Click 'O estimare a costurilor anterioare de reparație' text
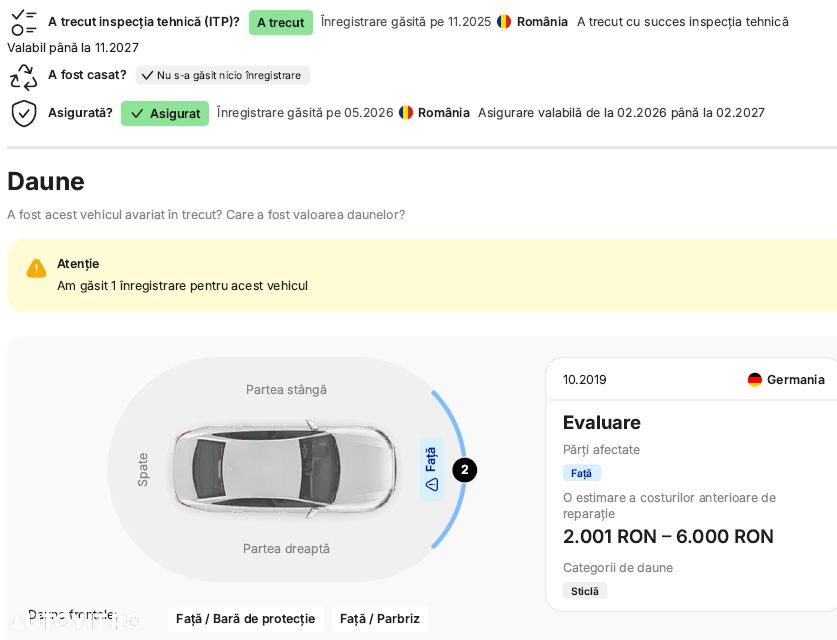The image size is (837, 640). pos(669,505)
